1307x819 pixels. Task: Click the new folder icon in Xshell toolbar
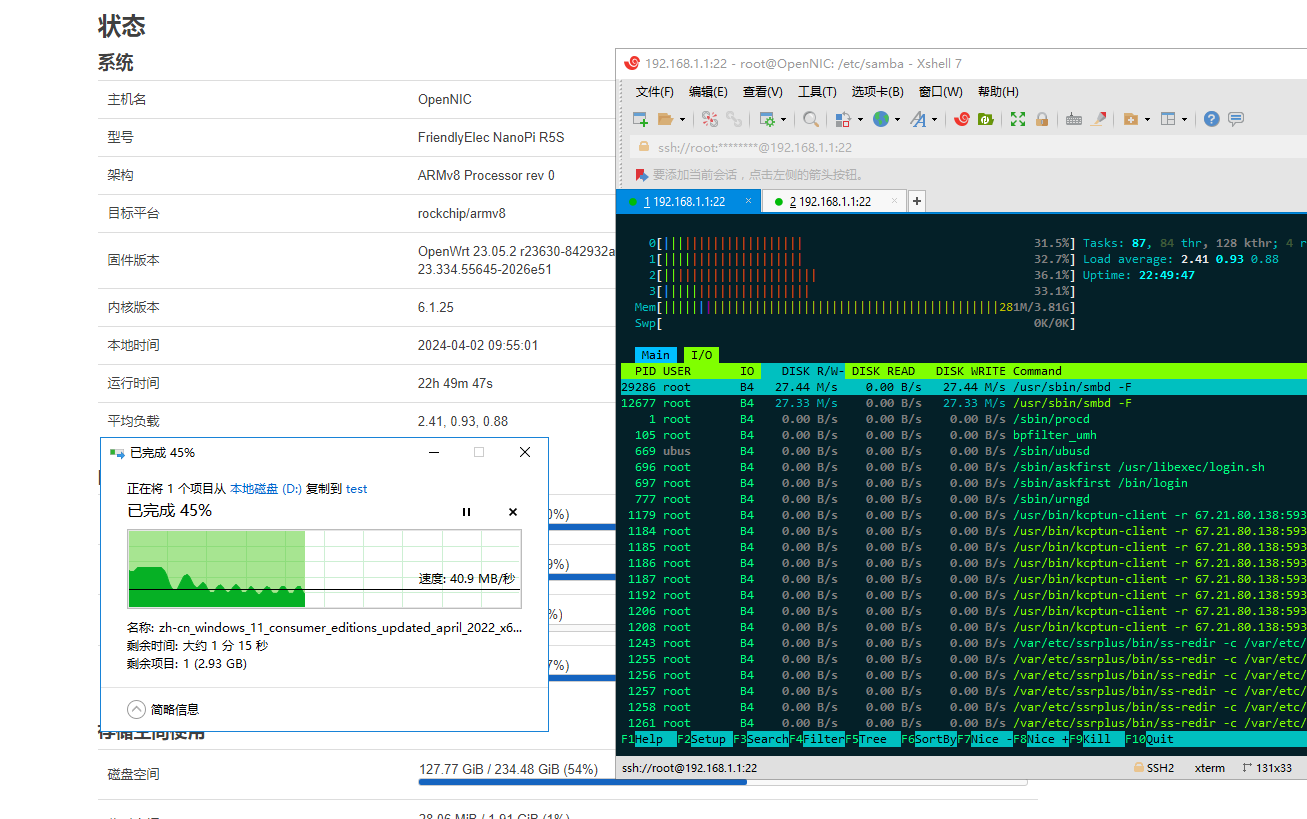pos(1131,119)
